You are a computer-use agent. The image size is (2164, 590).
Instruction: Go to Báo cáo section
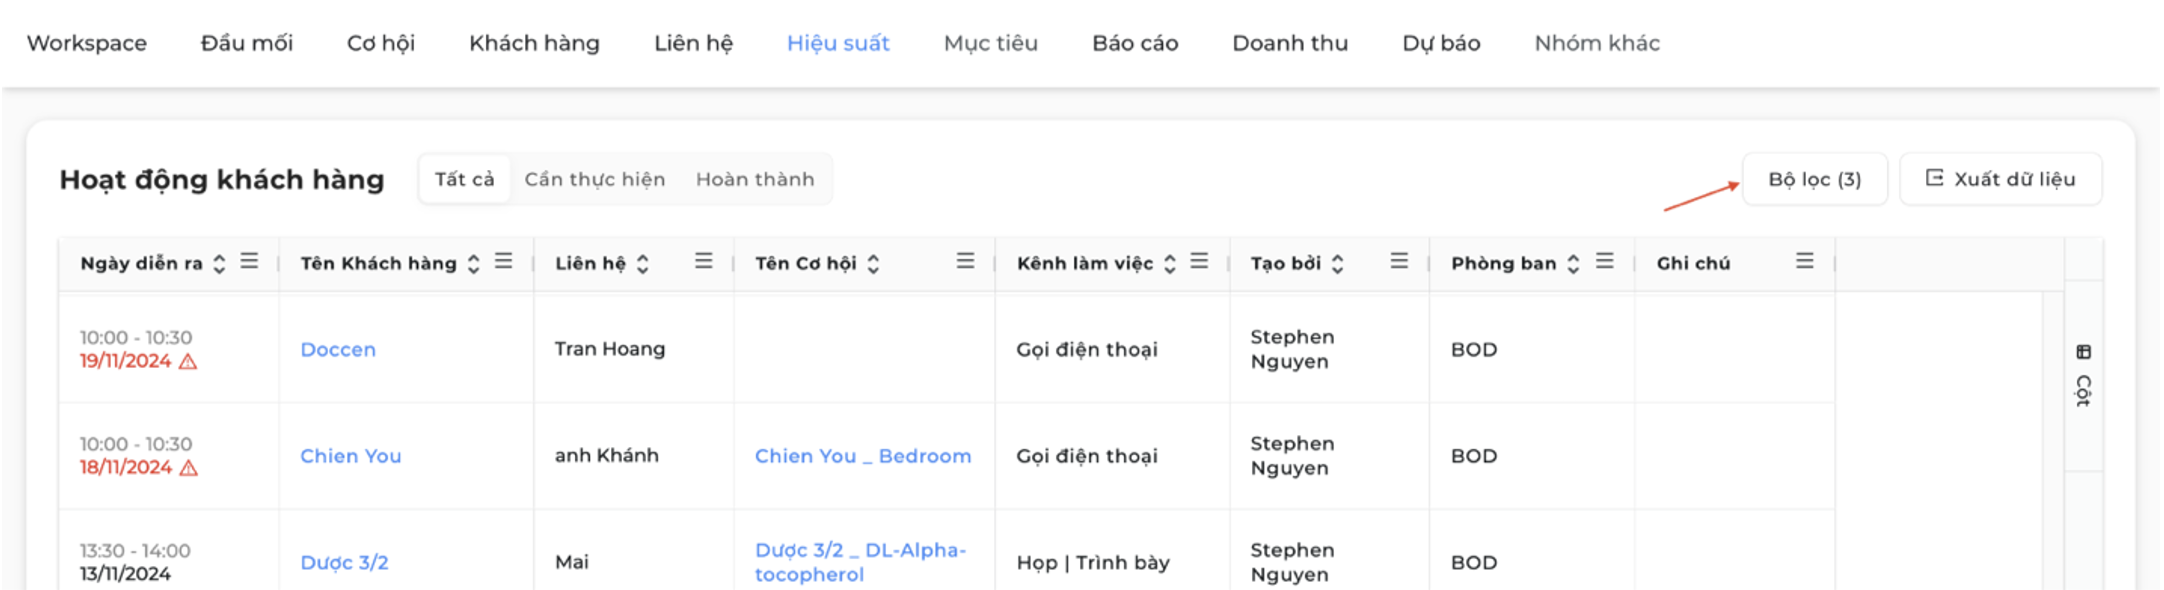[x=1135, y=43]
